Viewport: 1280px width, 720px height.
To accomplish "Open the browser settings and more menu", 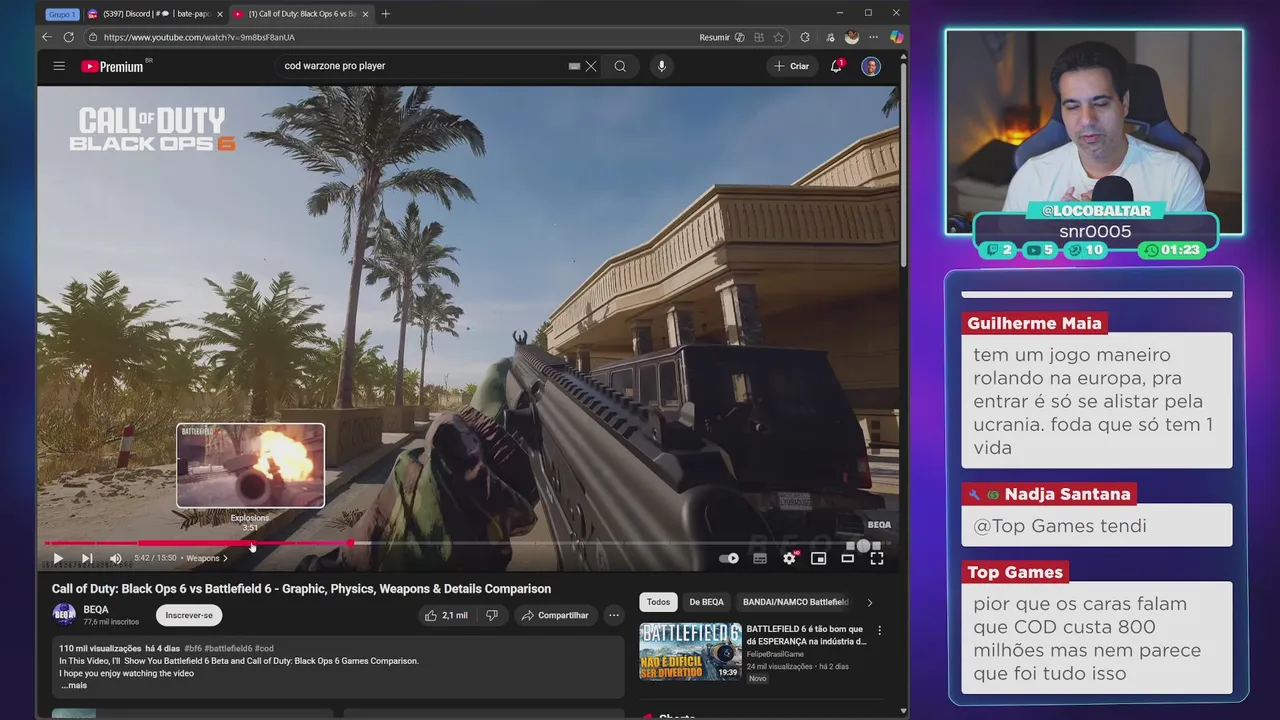I will (873, 37).
